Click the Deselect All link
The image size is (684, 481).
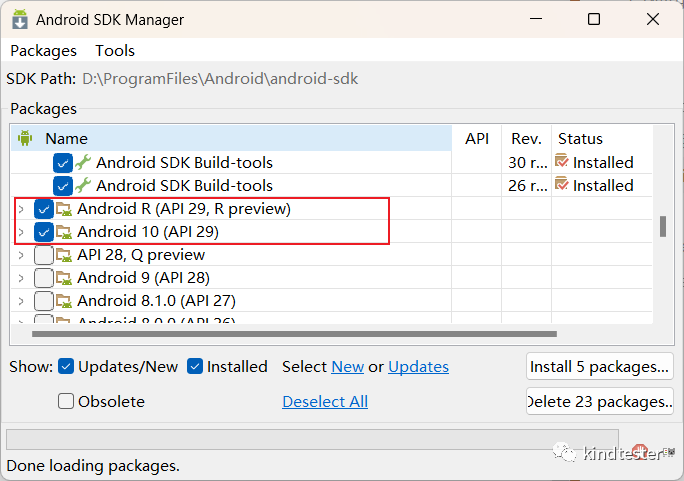point(325,401)
